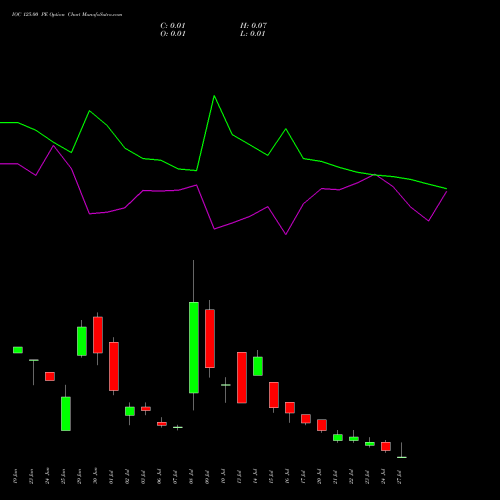Click the '08 Jul' date axis label

[191, 476]
